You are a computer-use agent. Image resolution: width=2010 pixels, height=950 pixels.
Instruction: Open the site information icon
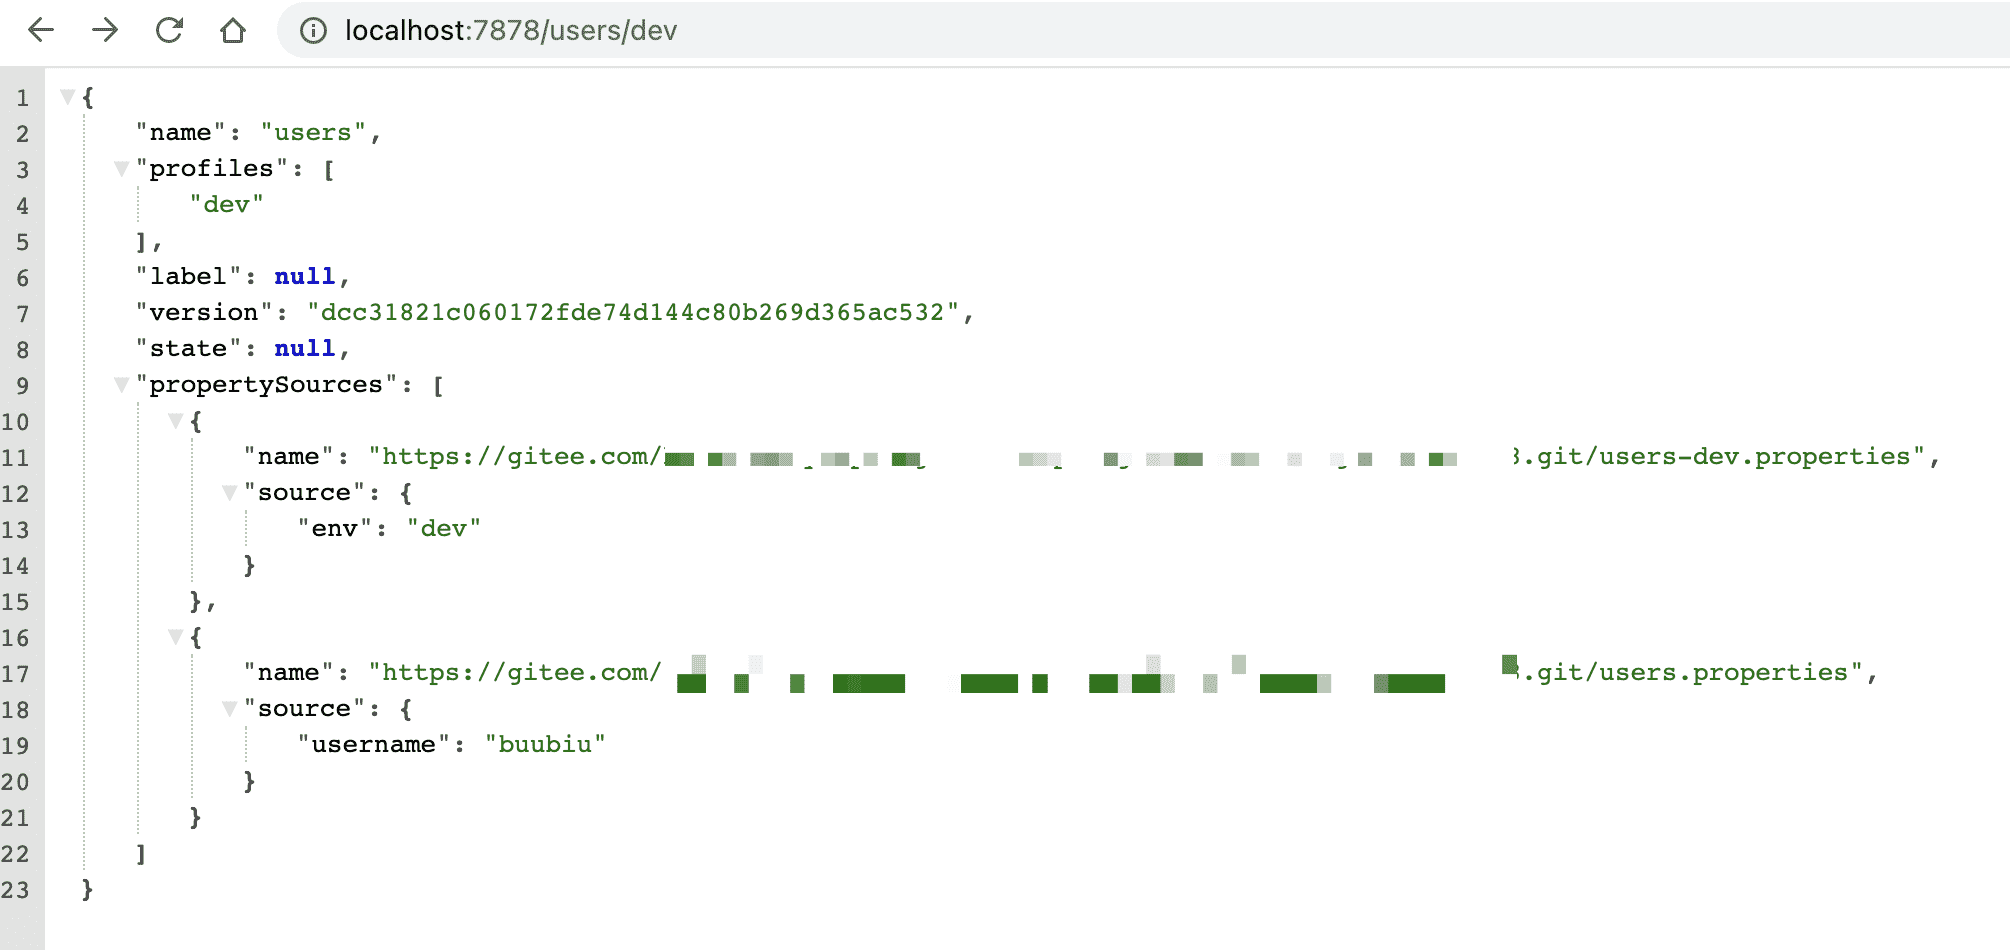313,31
